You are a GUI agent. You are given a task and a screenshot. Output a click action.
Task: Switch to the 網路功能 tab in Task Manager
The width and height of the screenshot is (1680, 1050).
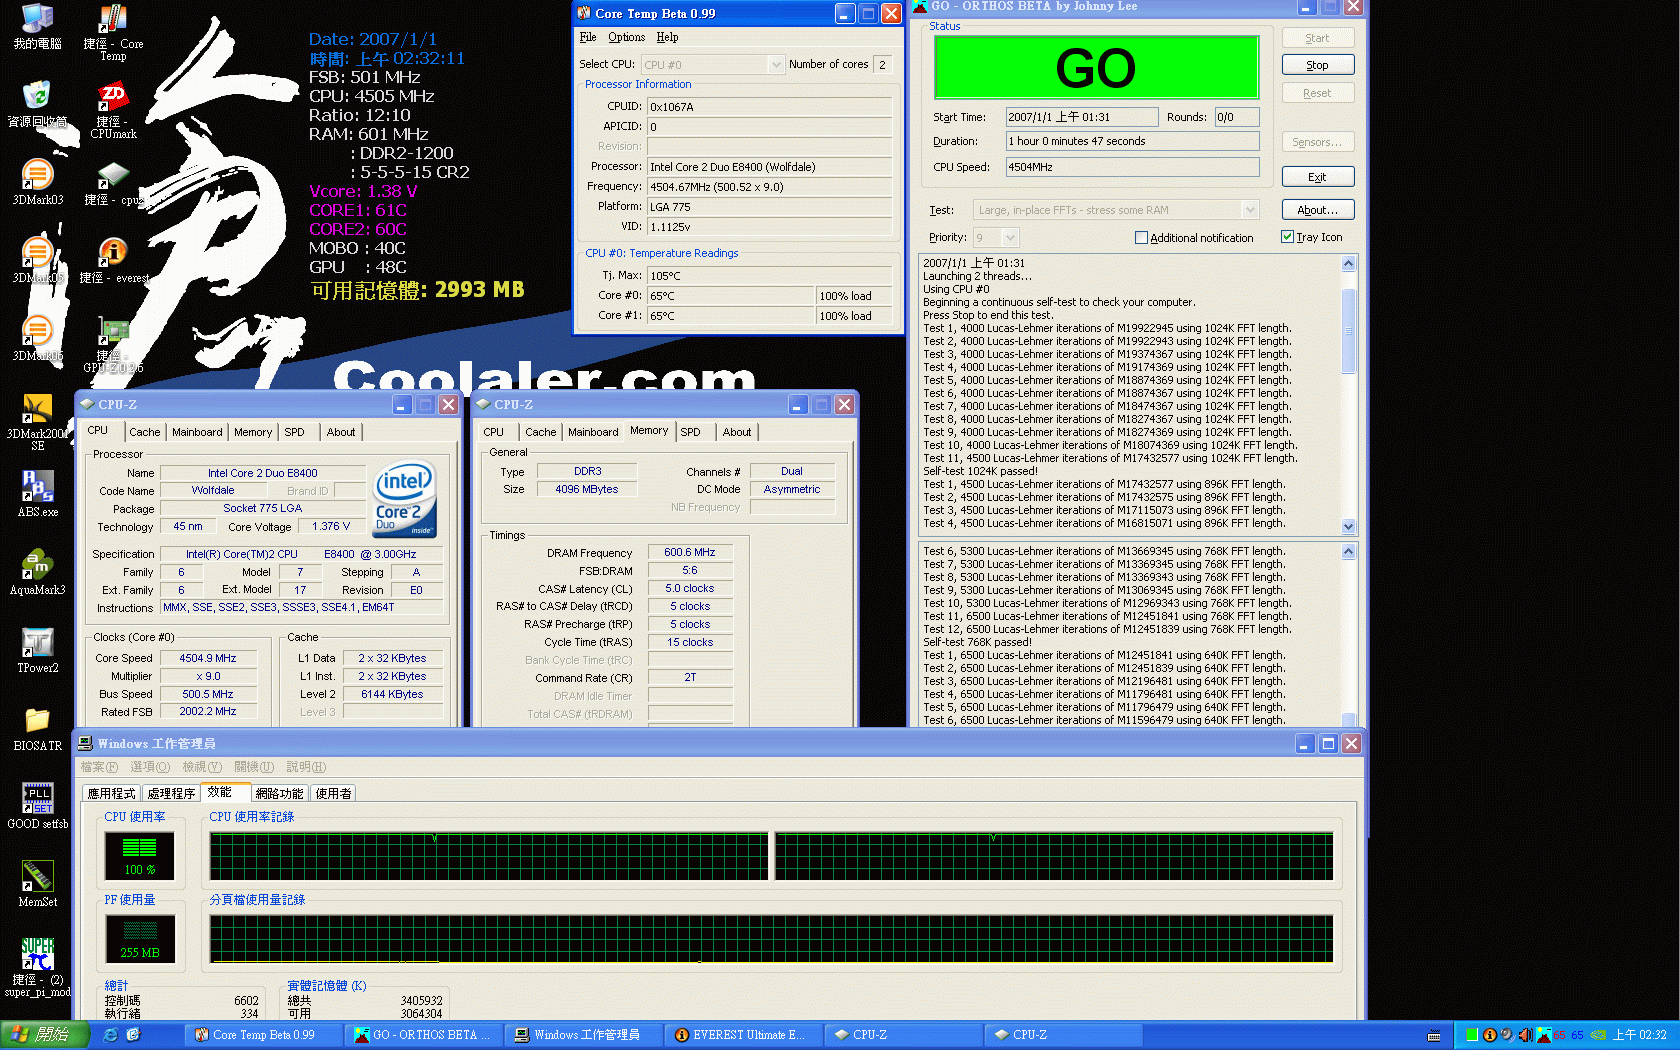click(279, 794)
